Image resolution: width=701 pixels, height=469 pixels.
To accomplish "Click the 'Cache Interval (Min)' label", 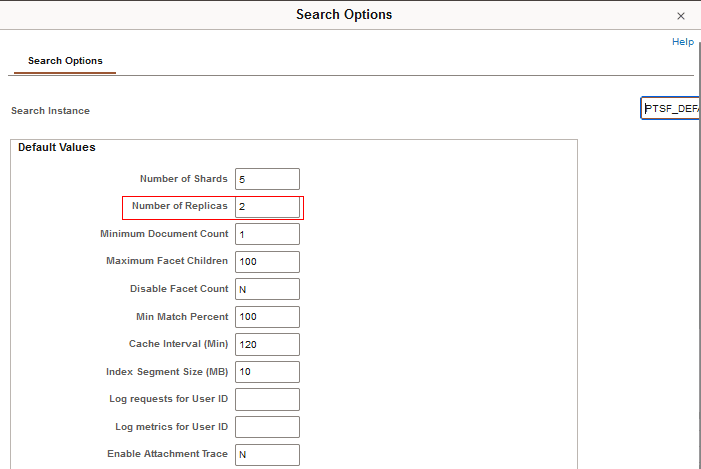I will tap(178, 344).
